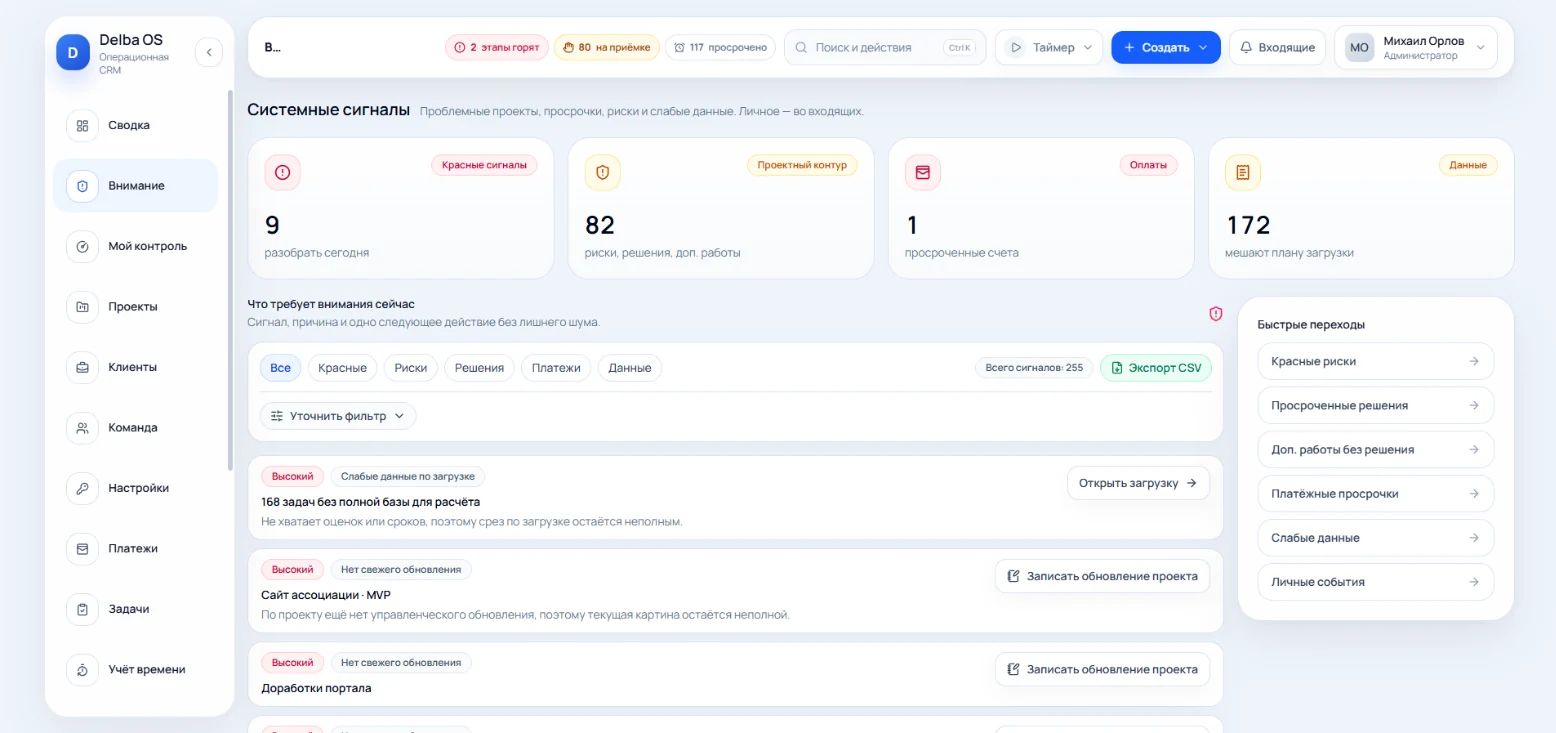1556x733 pixels.
Task: Collapse the sidebar with the chevron button
Action: coord(209,51)
